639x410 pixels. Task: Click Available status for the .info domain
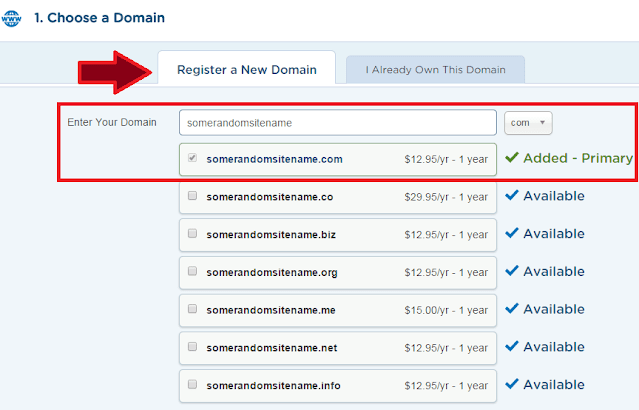pyautogui.click(x=554, y=385)
